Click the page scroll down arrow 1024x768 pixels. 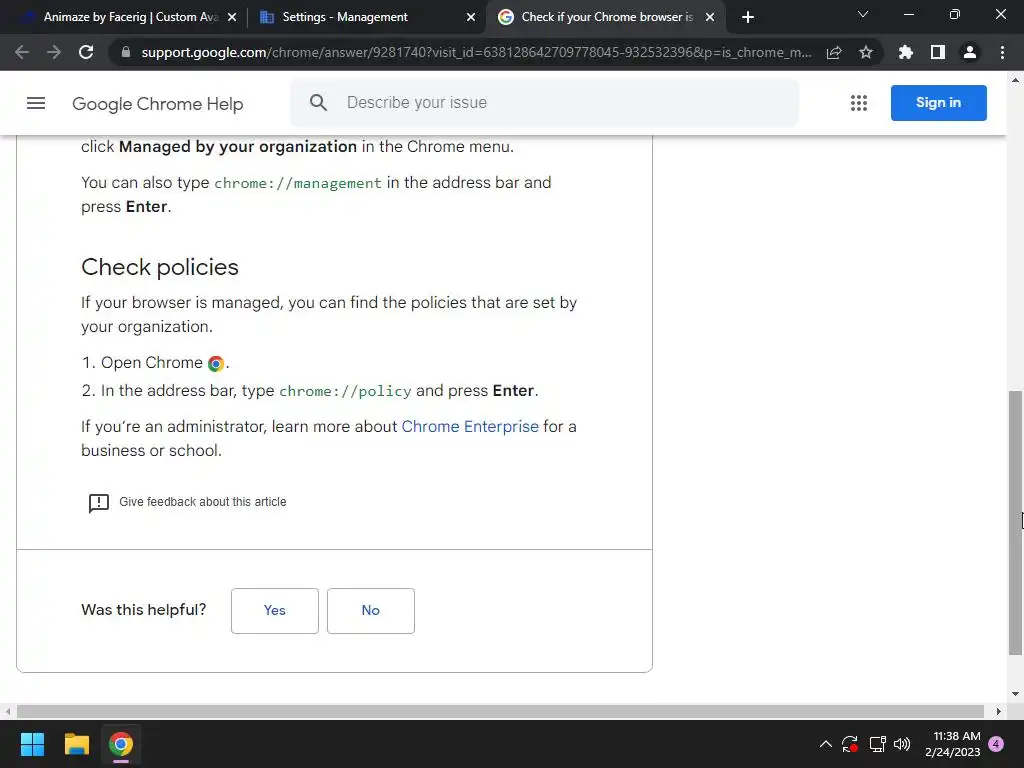(x=1015, y=694)
